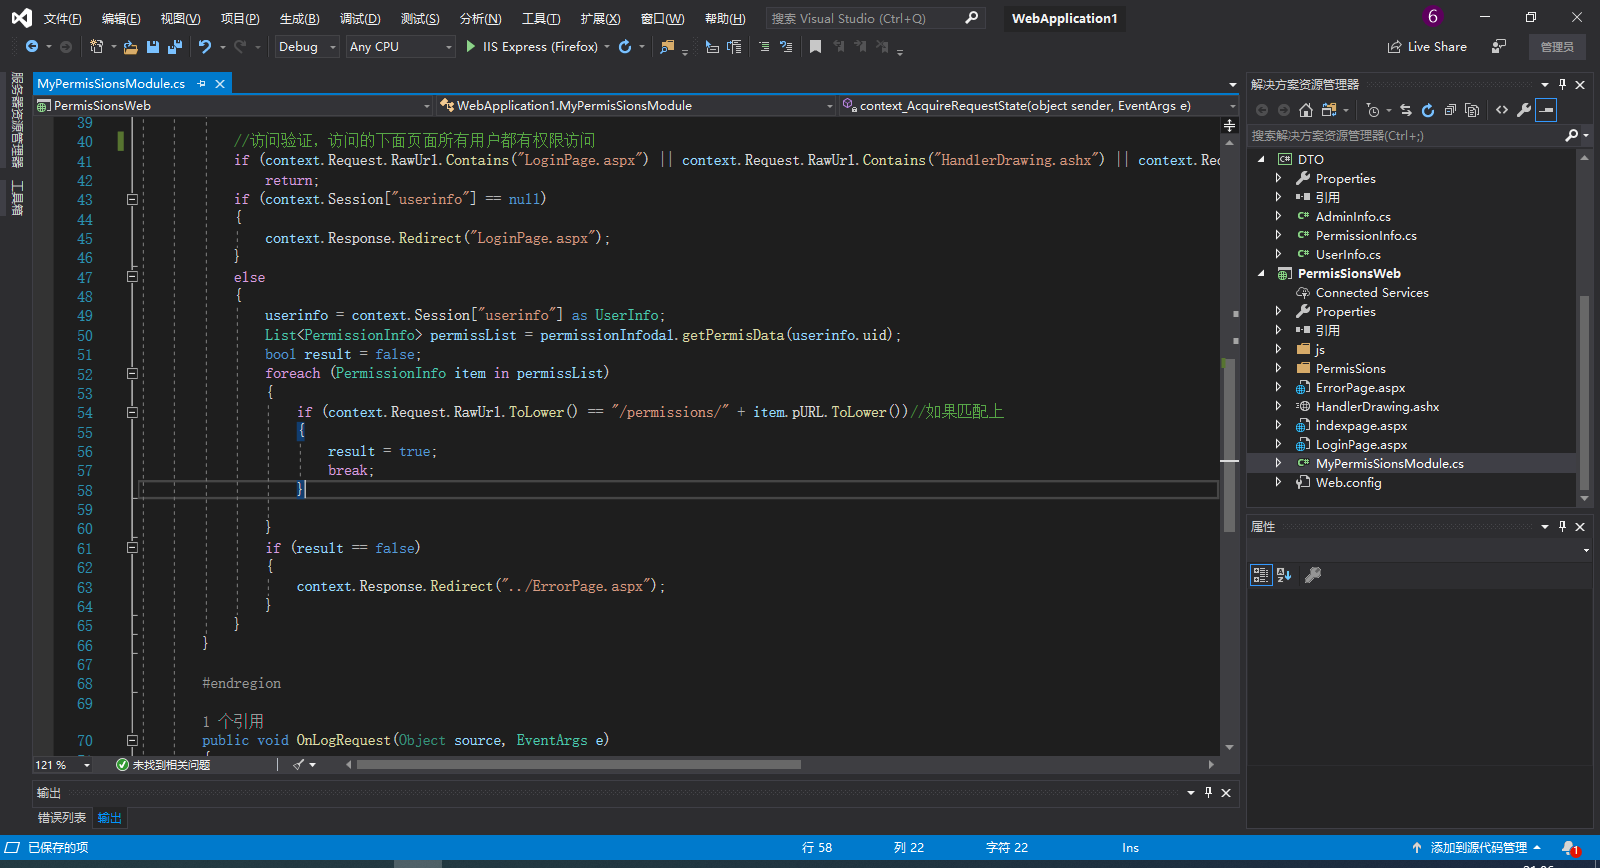This screenshot has width=1600, height=868.
Task: Expand the PermisSions folder in Solution Explorer
Action: point(1278,369)
